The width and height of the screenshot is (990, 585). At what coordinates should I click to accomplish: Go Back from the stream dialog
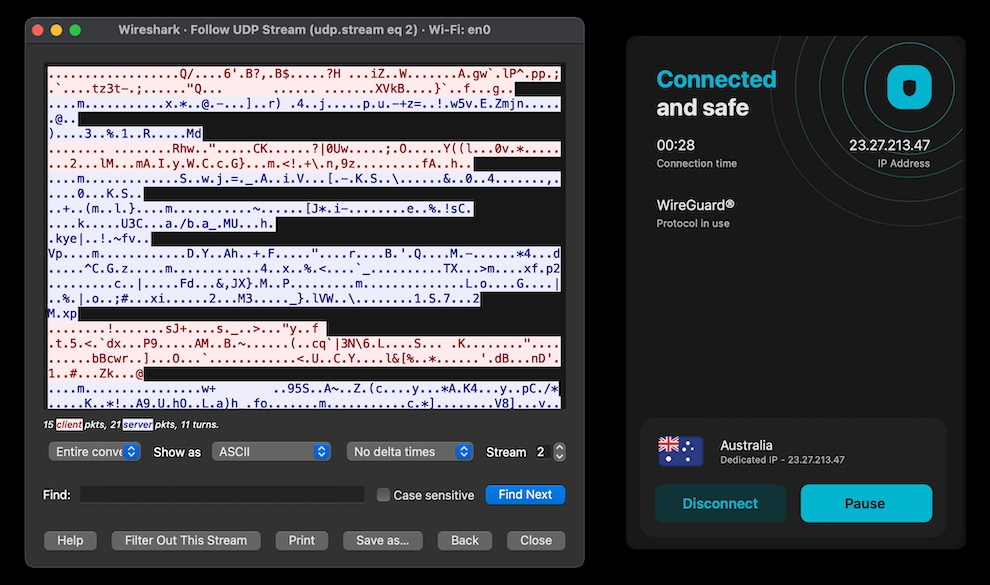pos(465,540)
